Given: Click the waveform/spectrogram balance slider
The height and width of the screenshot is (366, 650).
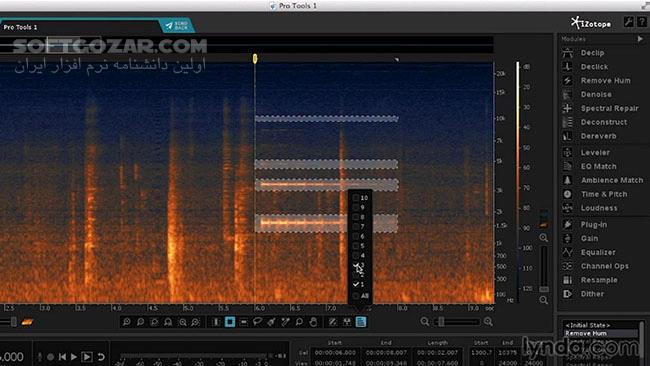Looking at the screenshot, I should coord(14,322).
